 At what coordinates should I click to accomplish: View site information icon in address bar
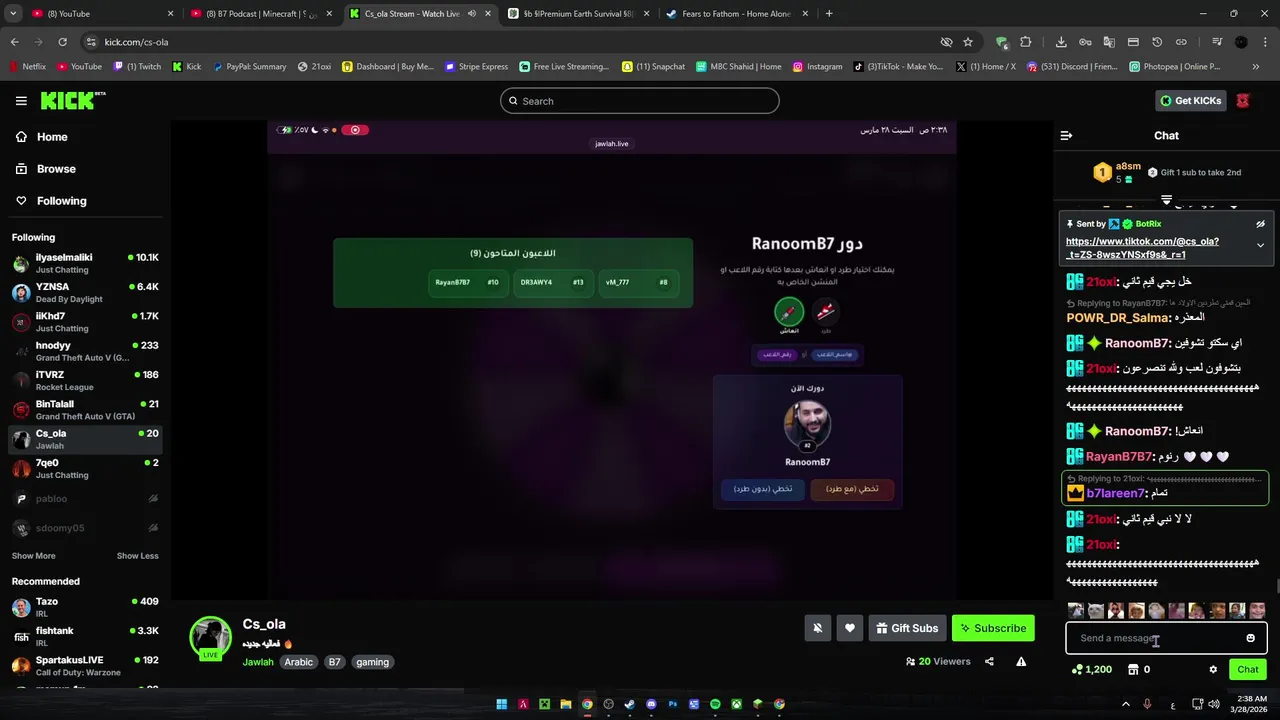(x=91, y=42)
